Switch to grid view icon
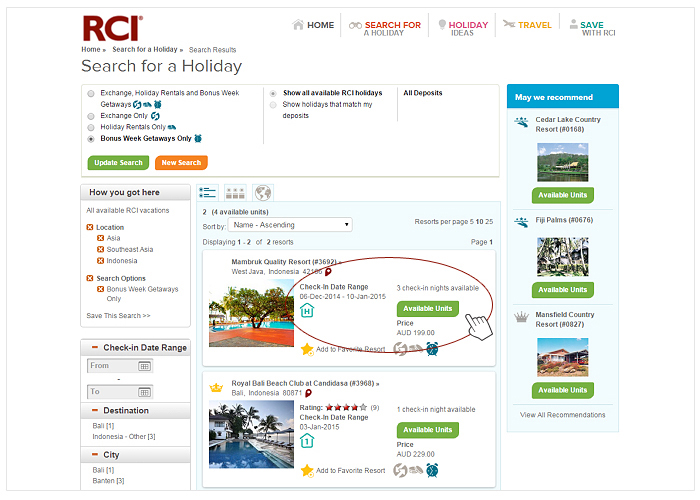This screenshot has height=500, width=700. click(235, 193)
